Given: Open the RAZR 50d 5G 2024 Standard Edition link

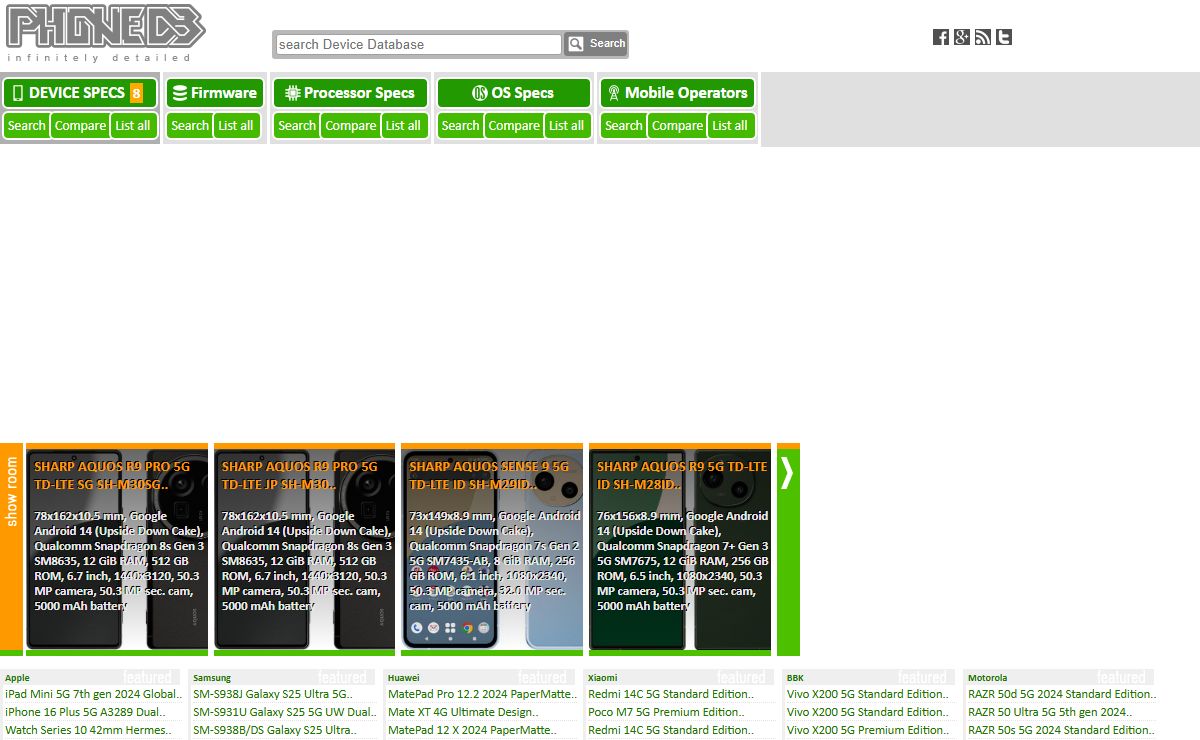Looking at the screenshot, I should pos(1062,694).
